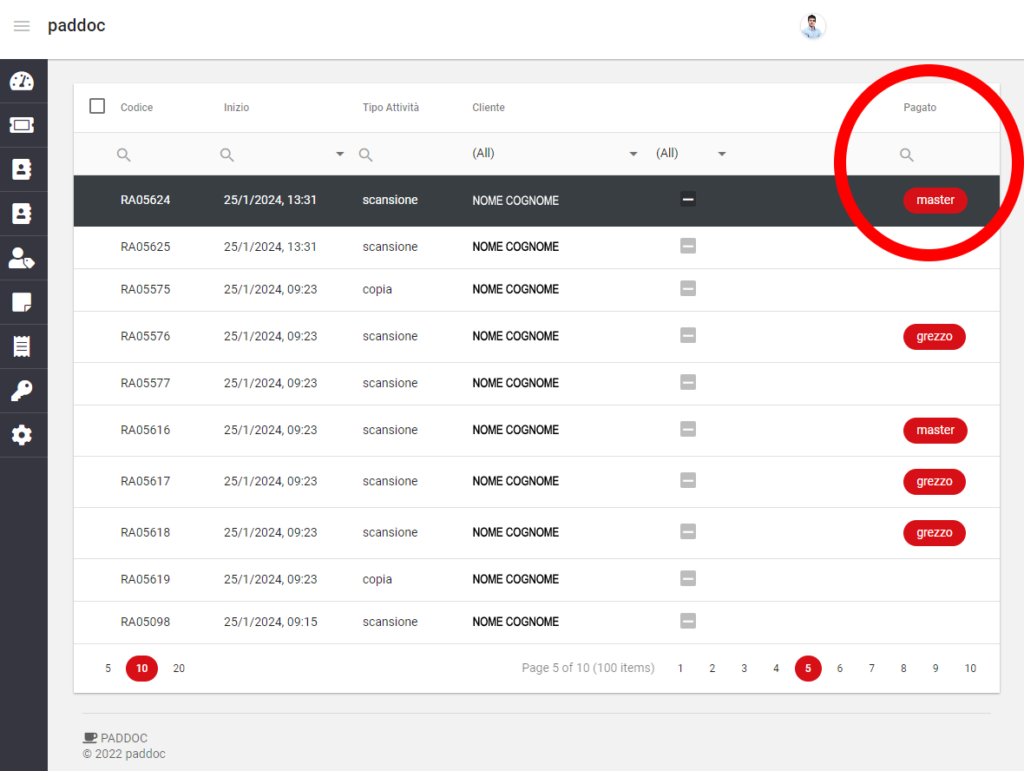Open the dashboard gauge sidebar icon
This screenshot has width=1024, height=771.
(x=22, y=81)
